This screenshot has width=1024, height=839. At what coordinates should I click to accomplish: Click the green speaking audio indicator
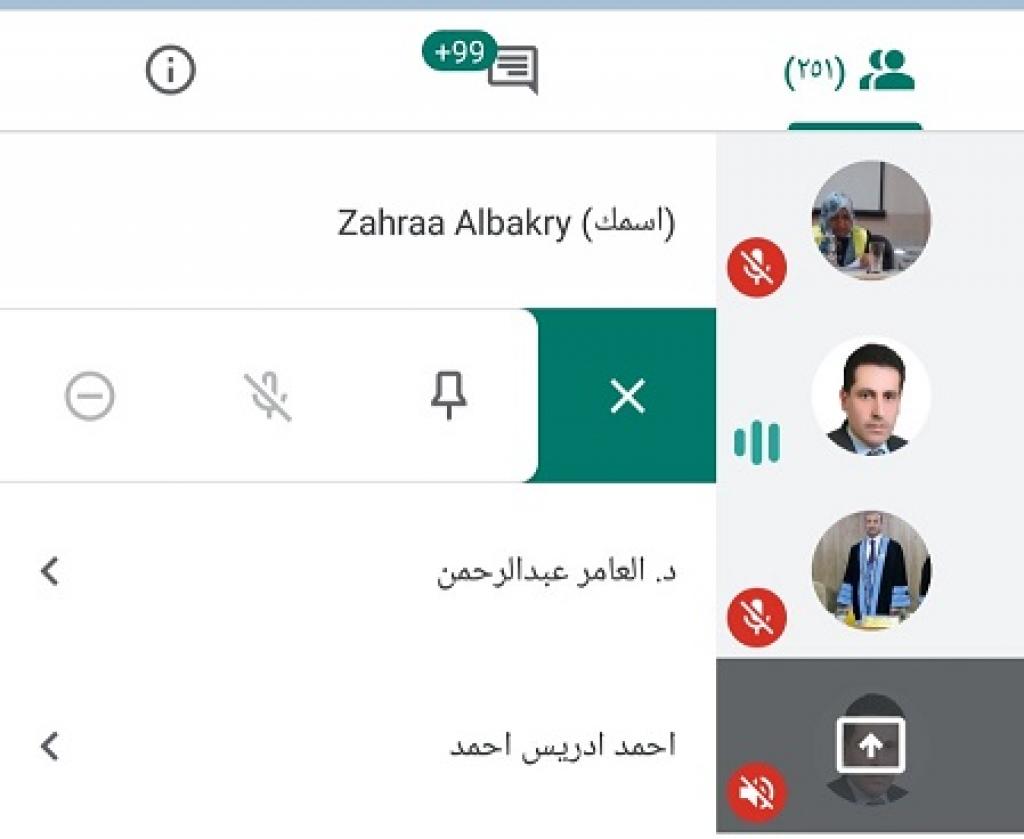coord(757,442)
